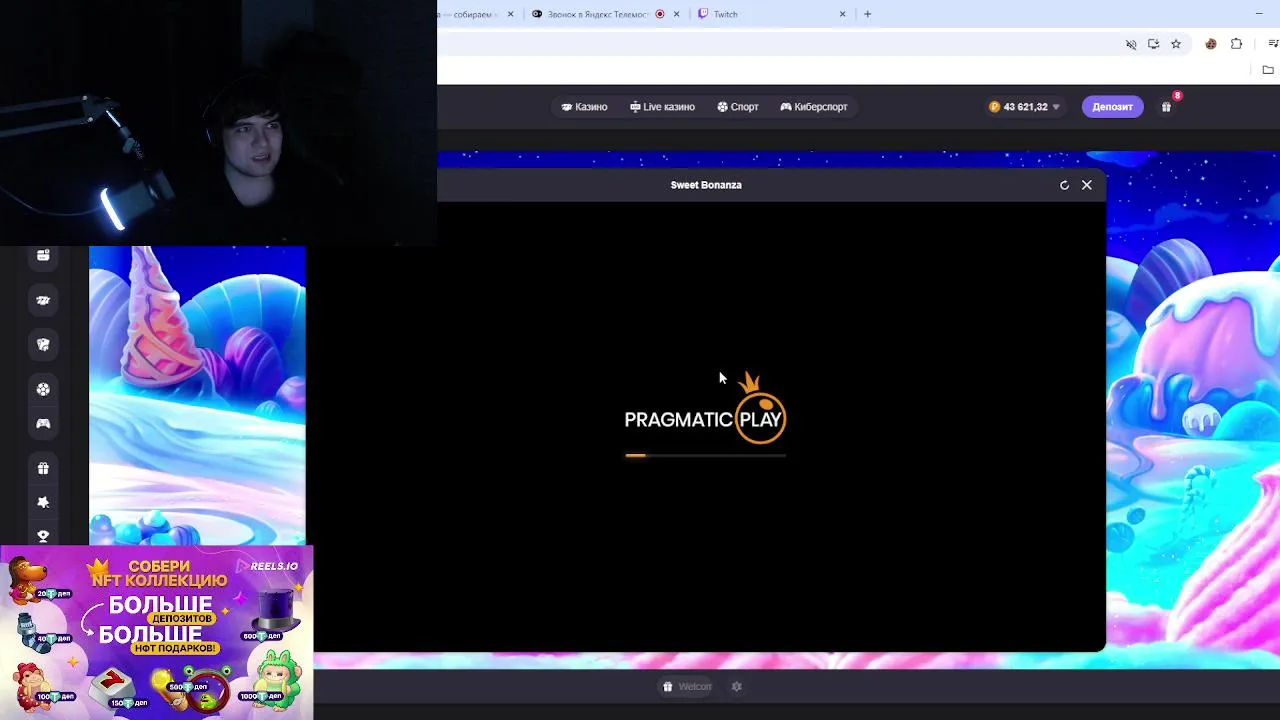Open the Live казино section
This screenshot has height=720, width=1280.
(662, 107)
